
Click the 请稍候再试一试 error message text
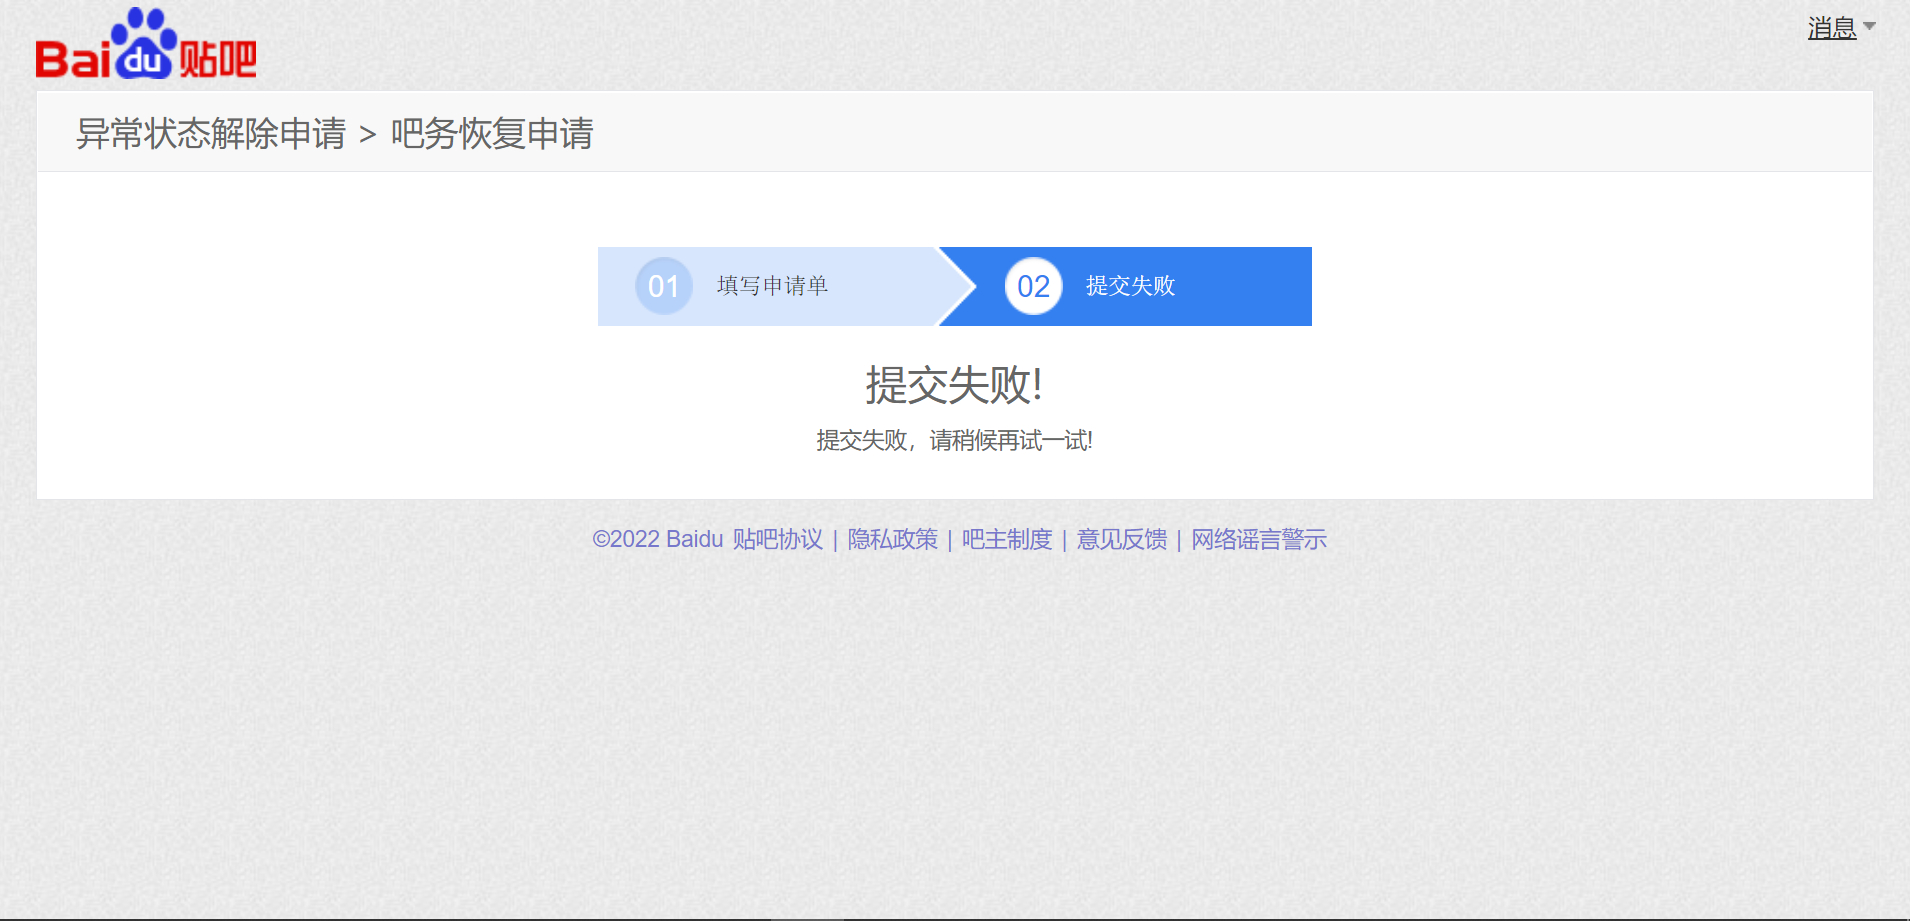coord(1010,440)
